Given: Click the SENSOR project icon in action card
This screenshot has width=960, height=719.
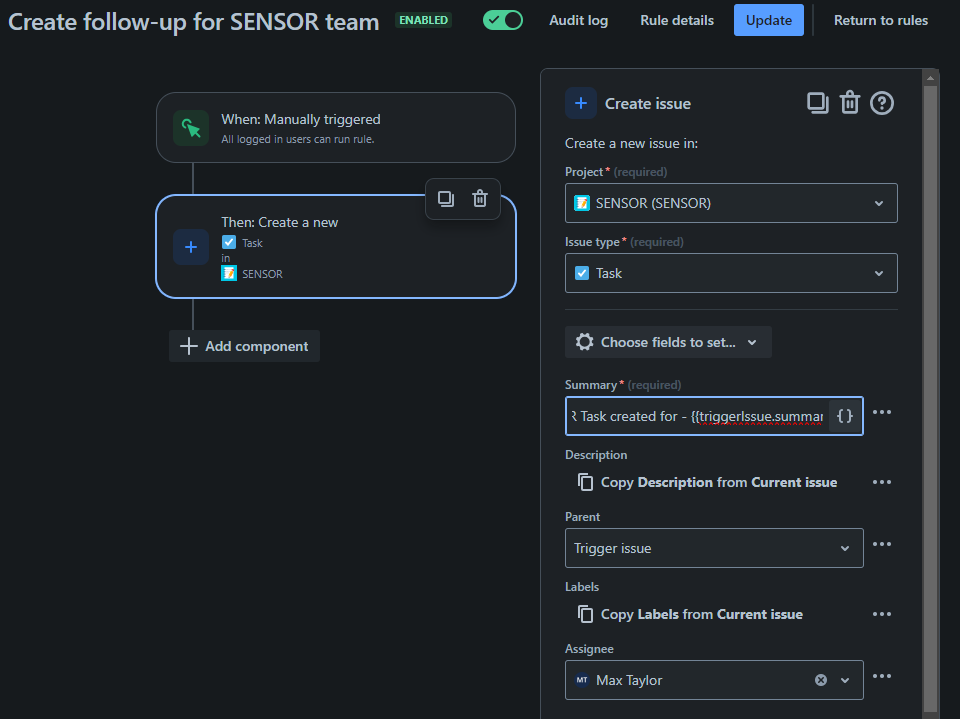Looking at the screenshot, I should pos(229,273).
